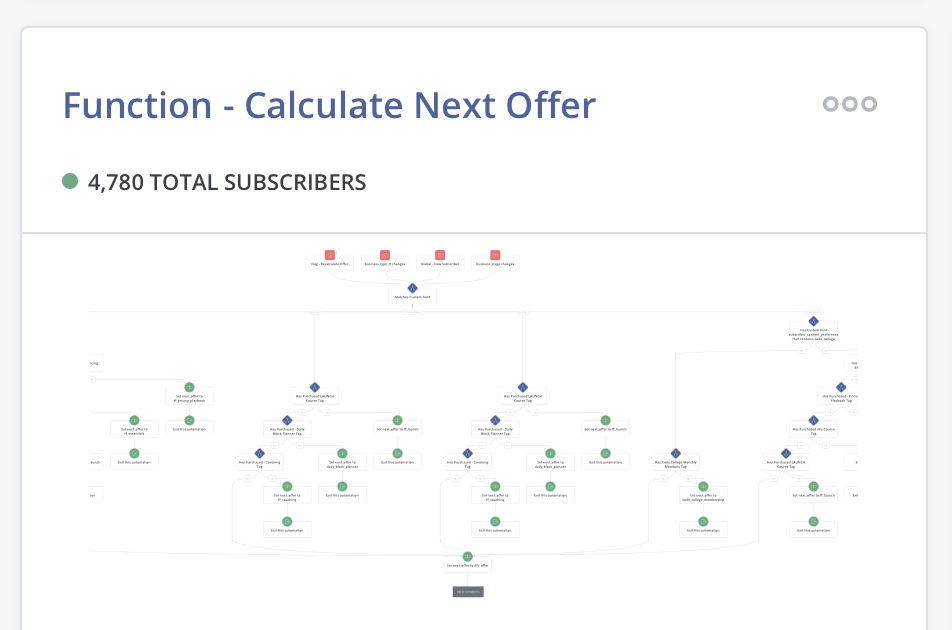The width and height of the screenshot is (952, 630).
Task: Click the "Function - Calculate Next Offer" title to rename
Action: pos(328,105)
